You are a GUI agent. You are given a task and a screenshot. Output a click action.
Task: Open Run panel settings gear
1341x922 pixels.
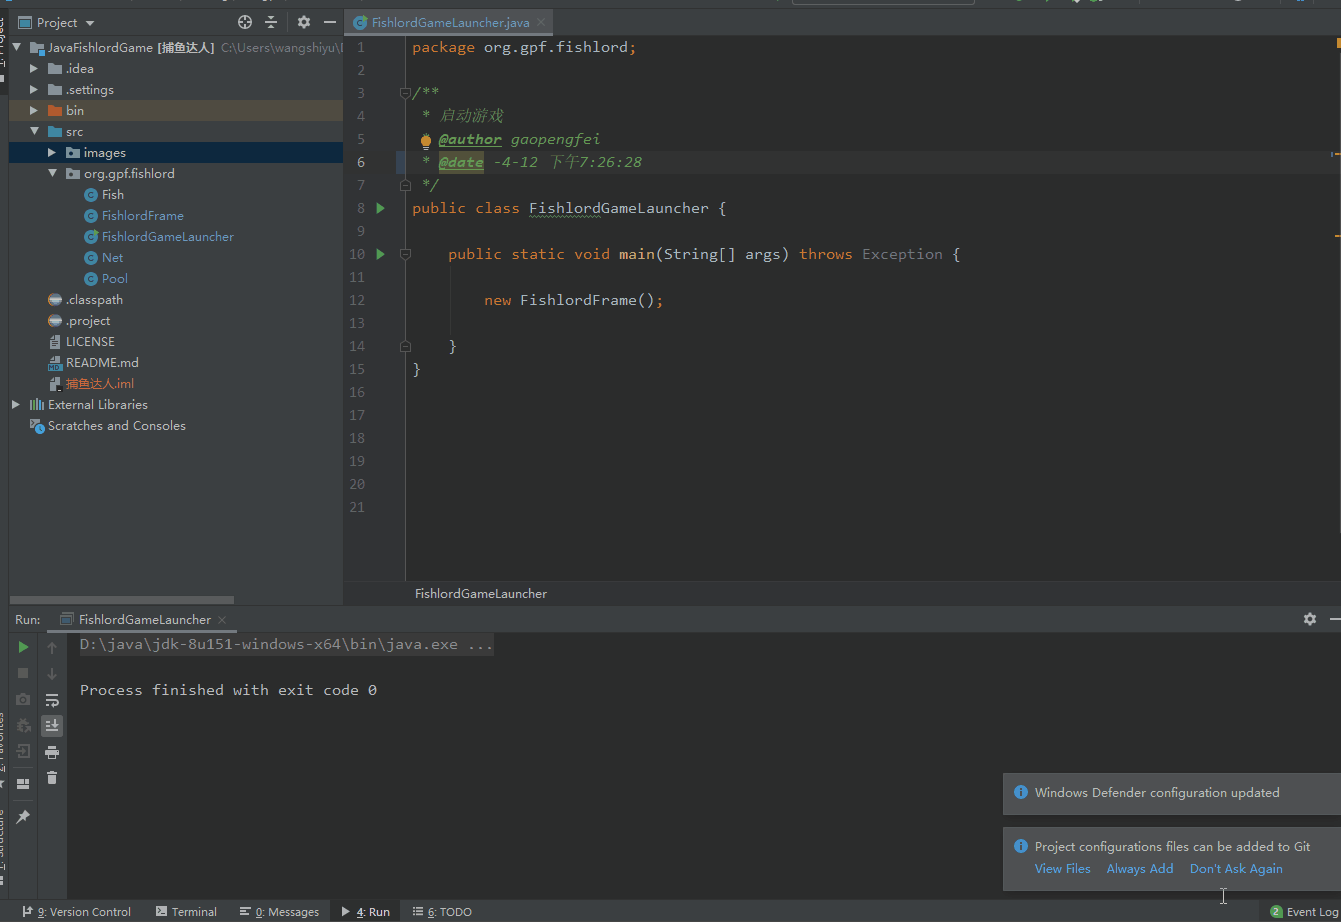pyautogui.click(x=1310, y=619)
